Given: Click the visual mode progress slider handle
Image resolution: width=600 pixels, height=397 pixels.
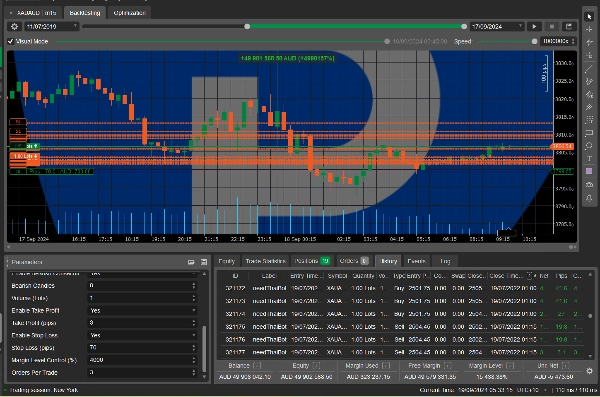Looking at the screenshot, I should [x=387, y=41].
